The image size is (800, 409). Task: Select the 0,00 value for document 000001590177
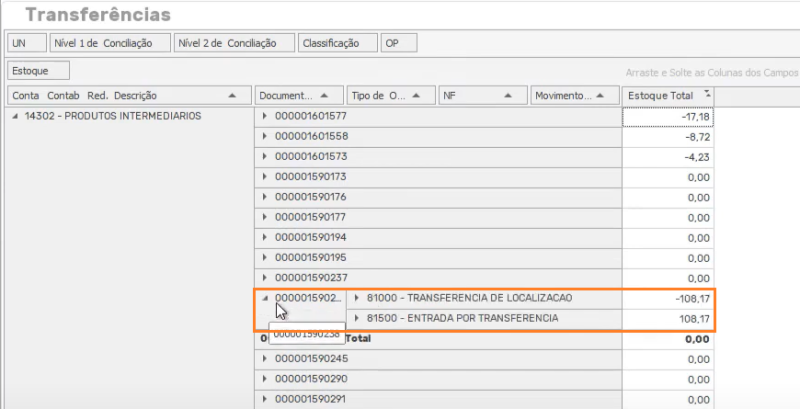click(668, 218)
